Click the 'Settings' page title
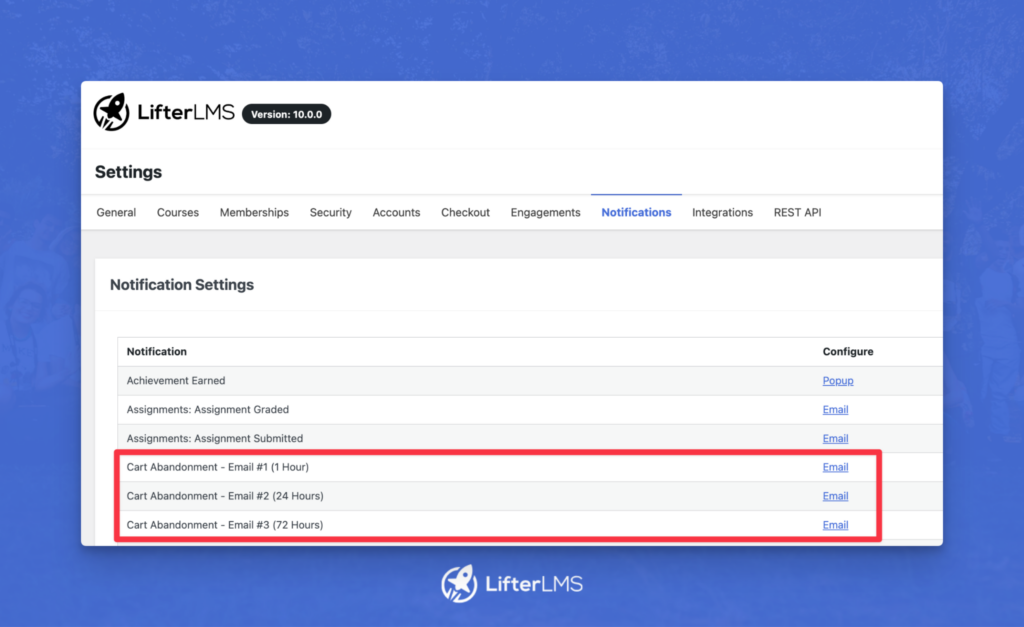Screen dimensions: 1024x627 coord(128,172)
